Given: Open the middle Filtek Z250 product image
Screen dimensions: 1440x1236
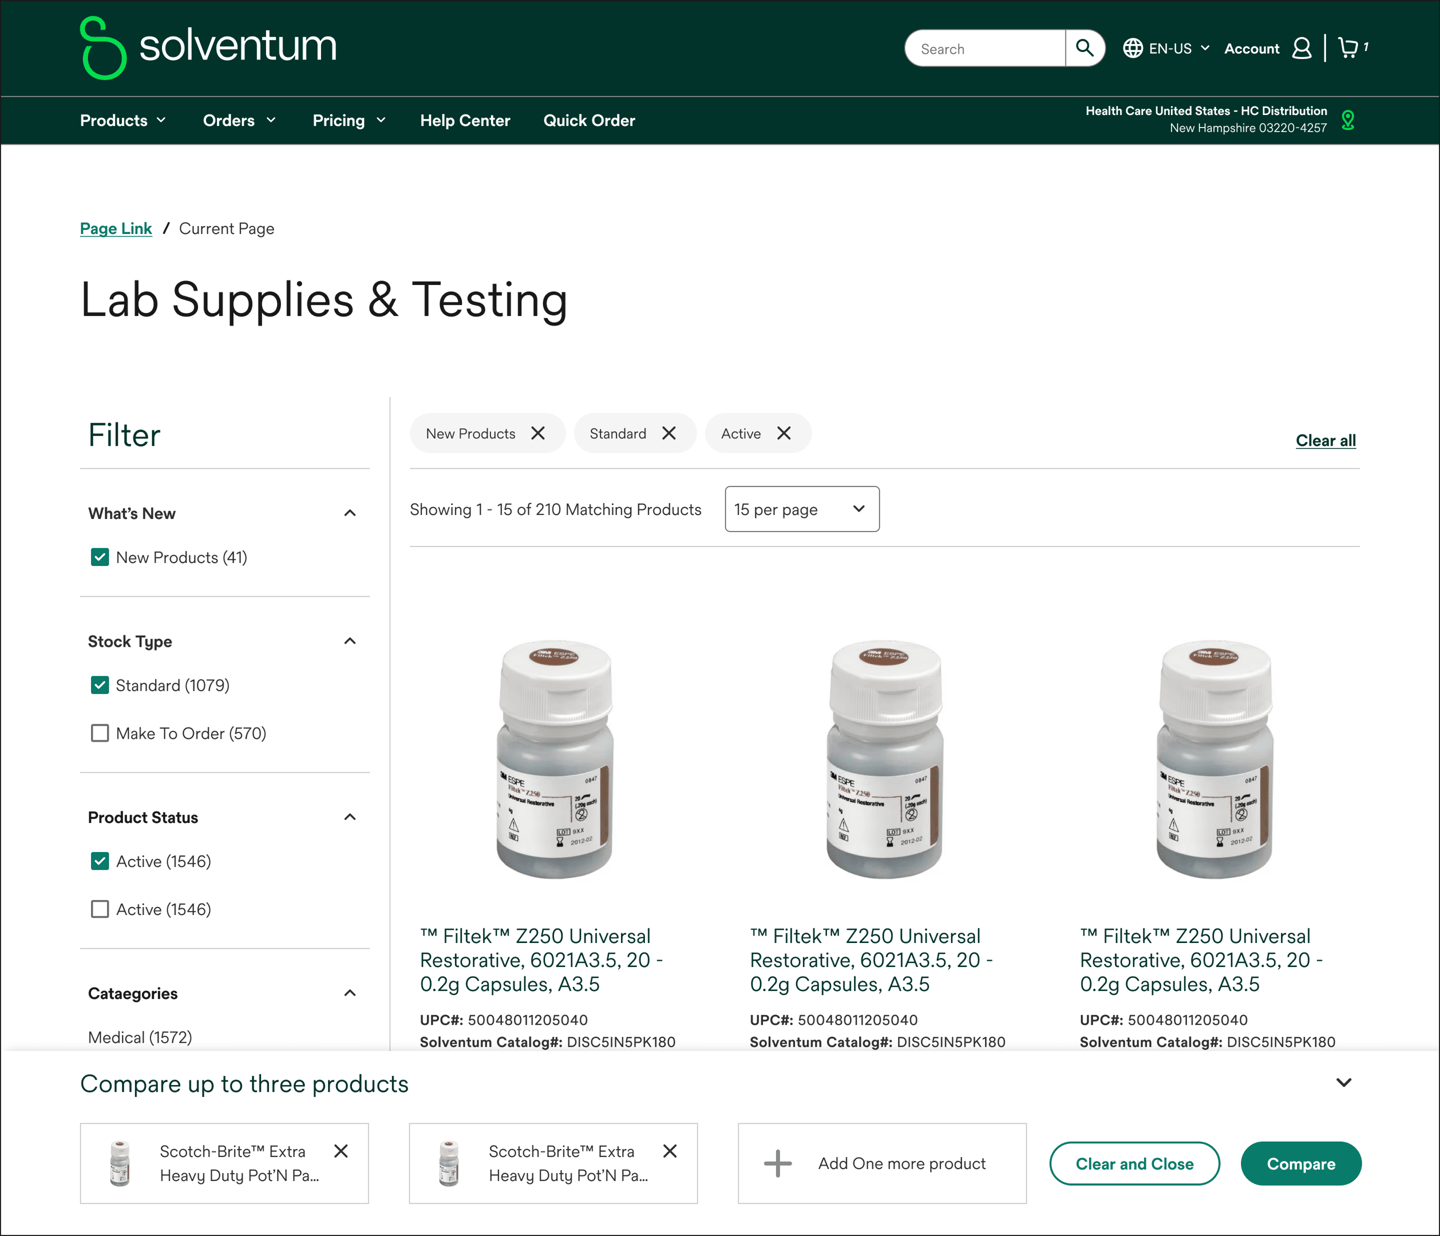Looking at the screenshot, I should pos(885,759).
